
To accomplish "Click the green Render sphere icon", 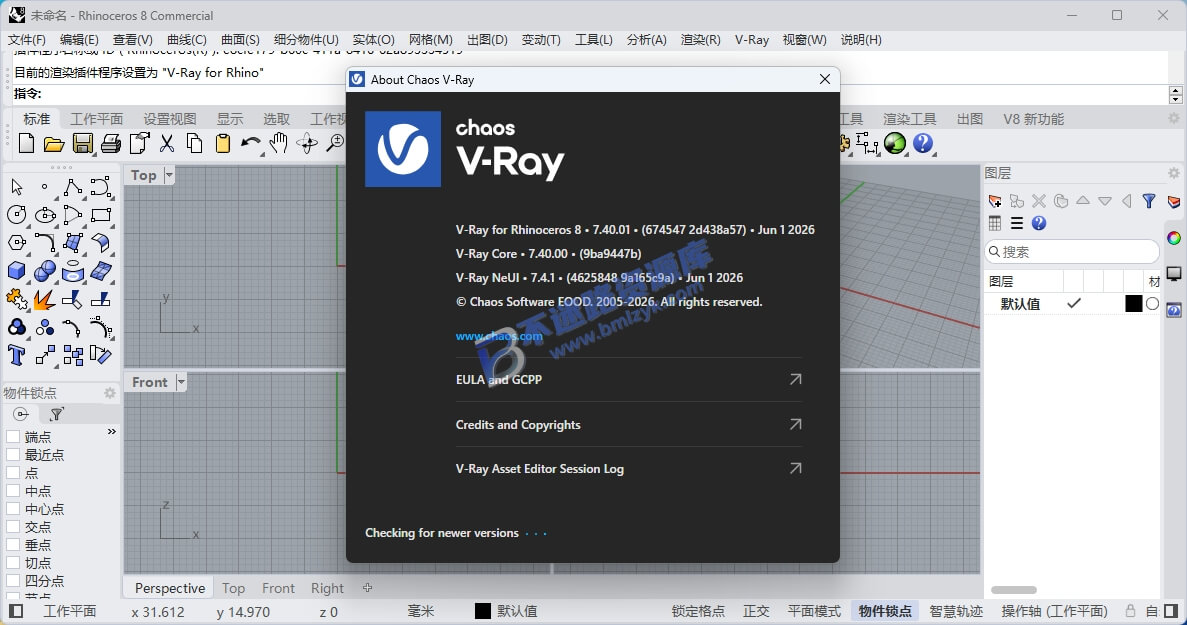I will 895,143.
